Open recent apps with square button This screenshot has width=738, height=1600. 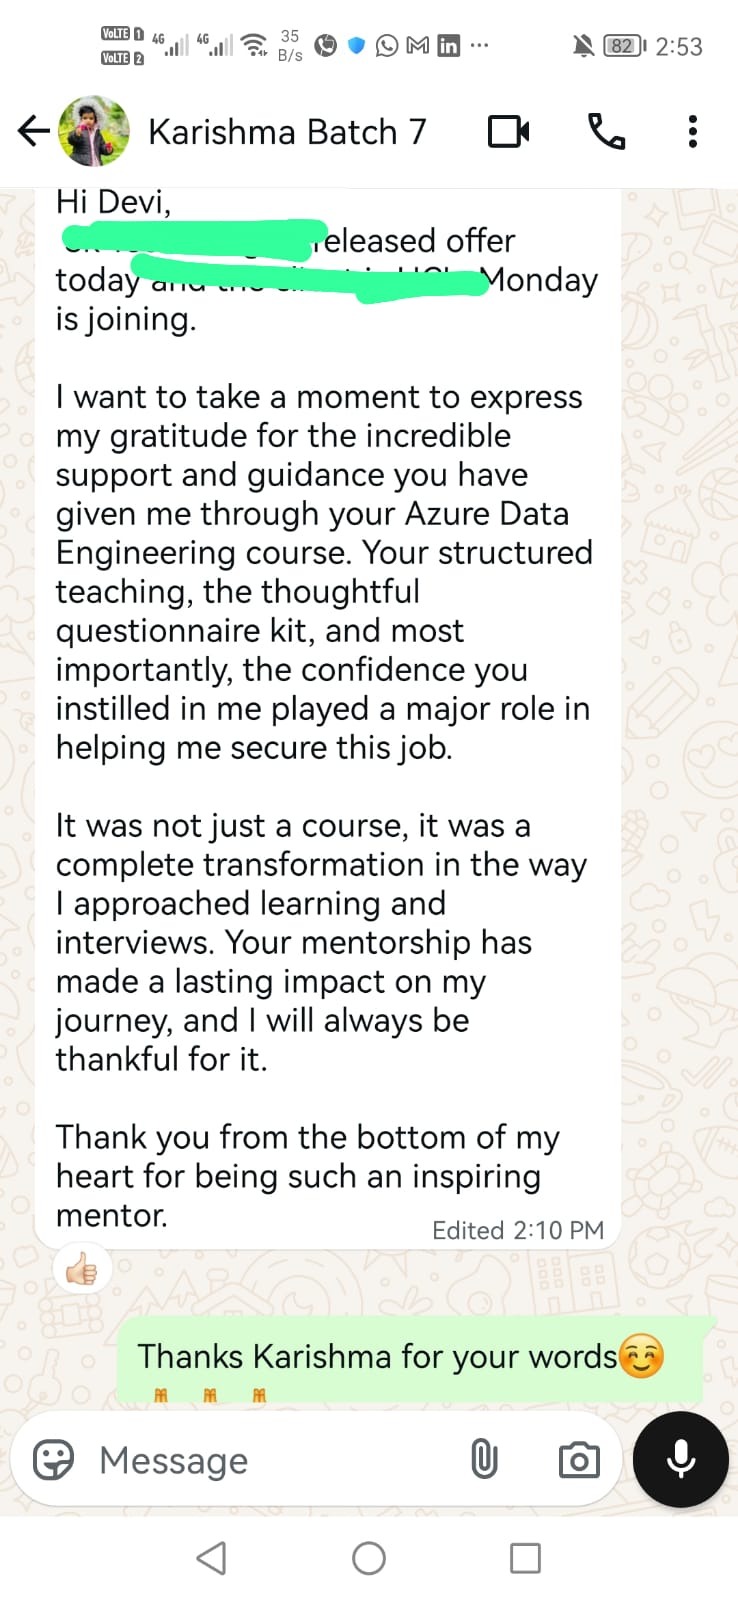pyautogui.click(x=525, y=1558)
